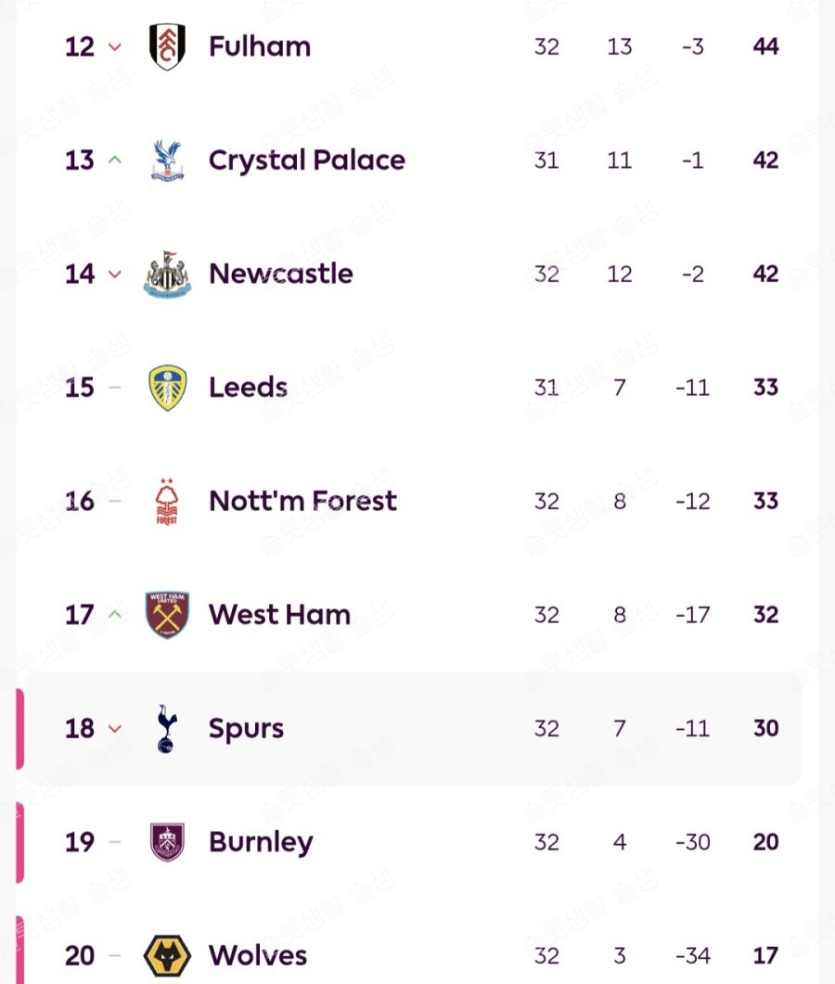Tap the Nottingham Forest tree logo
This screenshot has height=984, width=835.
[167, 501]
